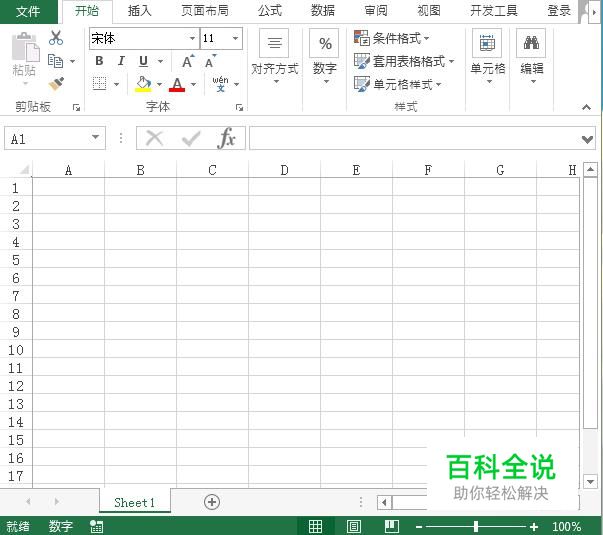Switch to Normal view in status bar
The height and width of the screenshot is (535, 603).
315,526
